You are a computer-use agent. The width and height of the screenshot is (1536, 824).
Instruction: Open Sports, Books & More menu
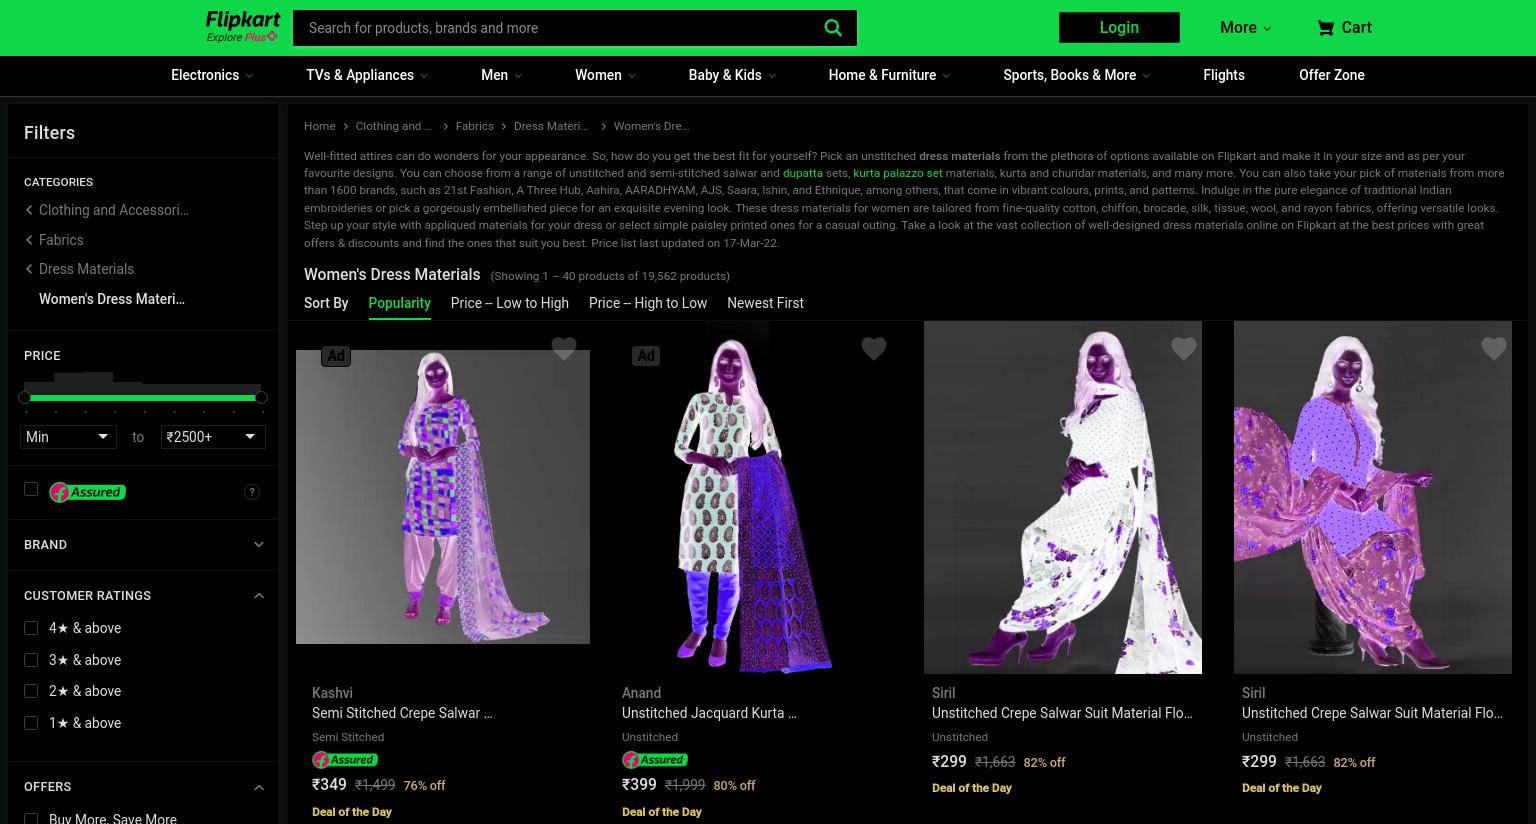(1077, 75)
